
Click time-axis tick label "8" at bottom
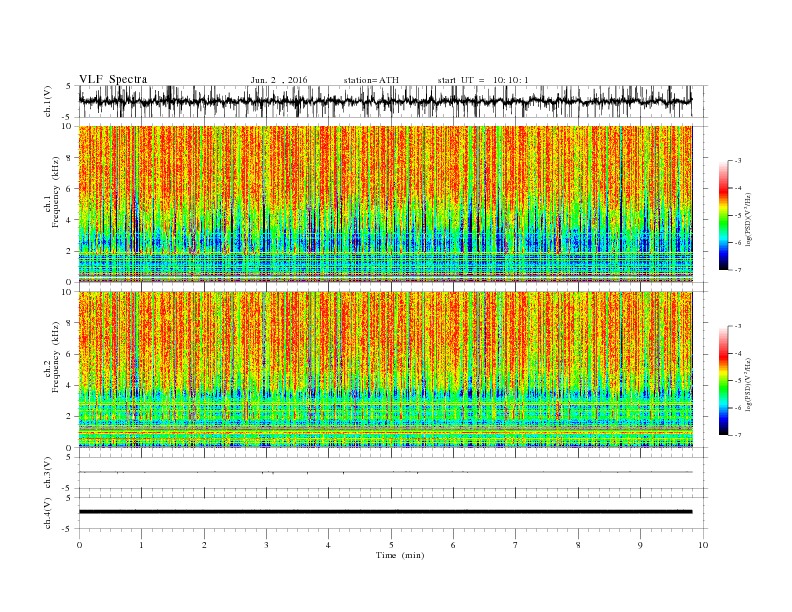tap(578, 545)
